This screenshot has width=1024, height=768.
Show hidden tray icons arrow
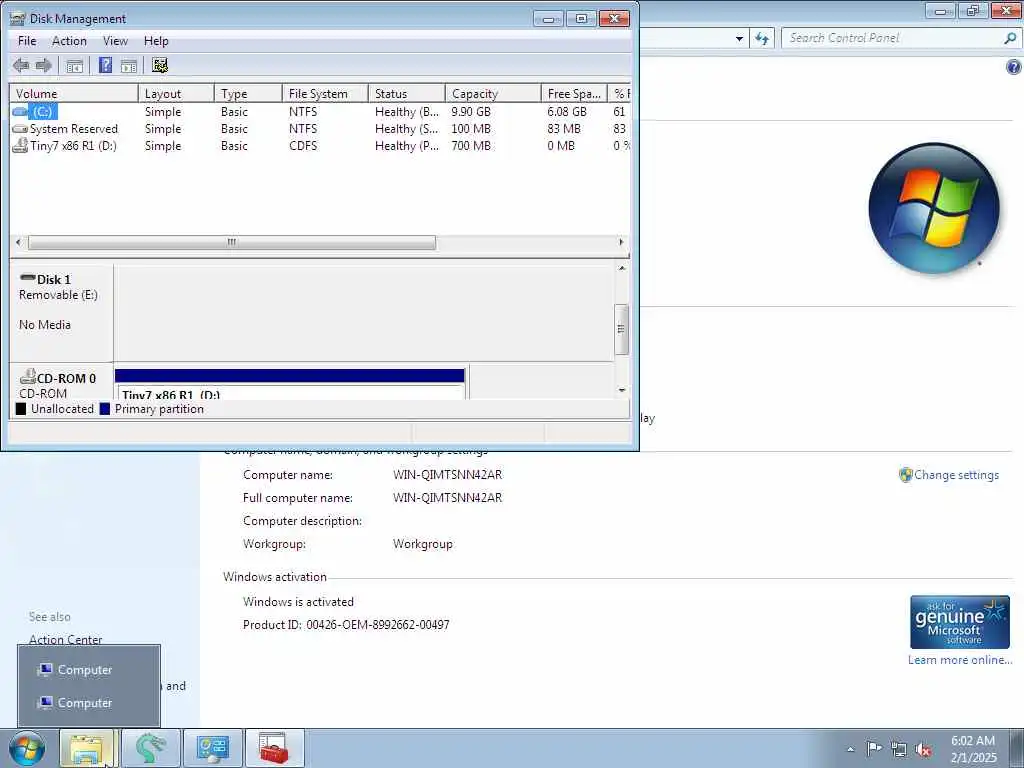pos(850,749)
